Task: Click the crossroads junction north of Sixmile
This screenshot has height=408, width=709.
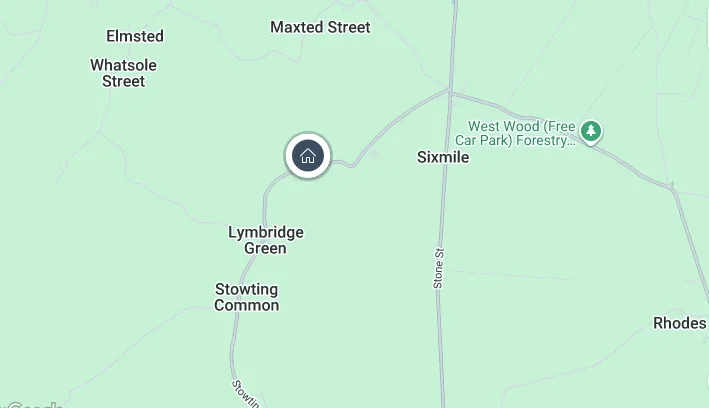Action: pyautogui.click(x=450, y=91)
